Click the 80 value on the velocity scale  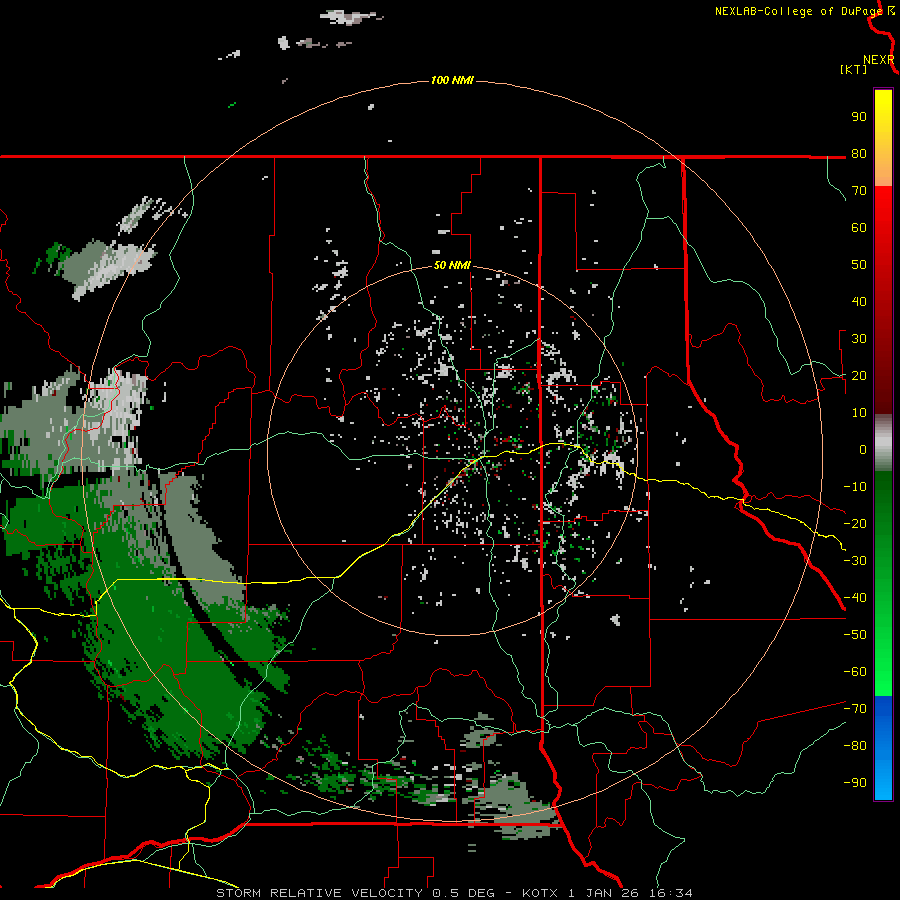click(859, 154)
